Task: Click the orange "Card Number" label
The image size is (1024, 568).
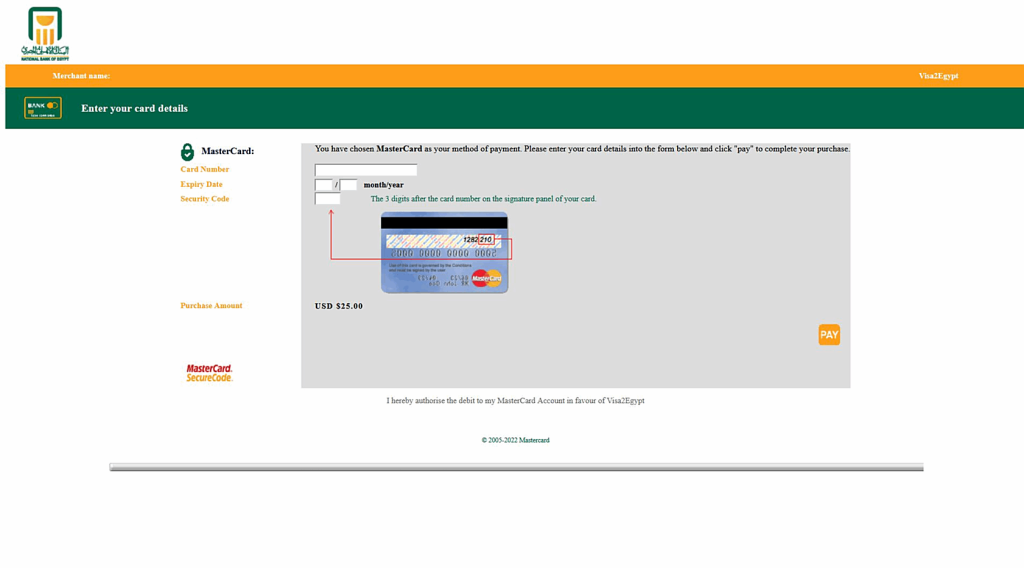Action: tap(204, 170)
